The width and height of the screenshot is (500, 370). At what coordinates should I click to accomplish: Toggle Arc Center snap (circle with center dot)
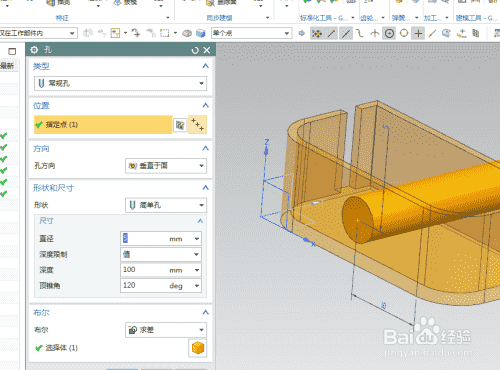click(x=389, y=33)
